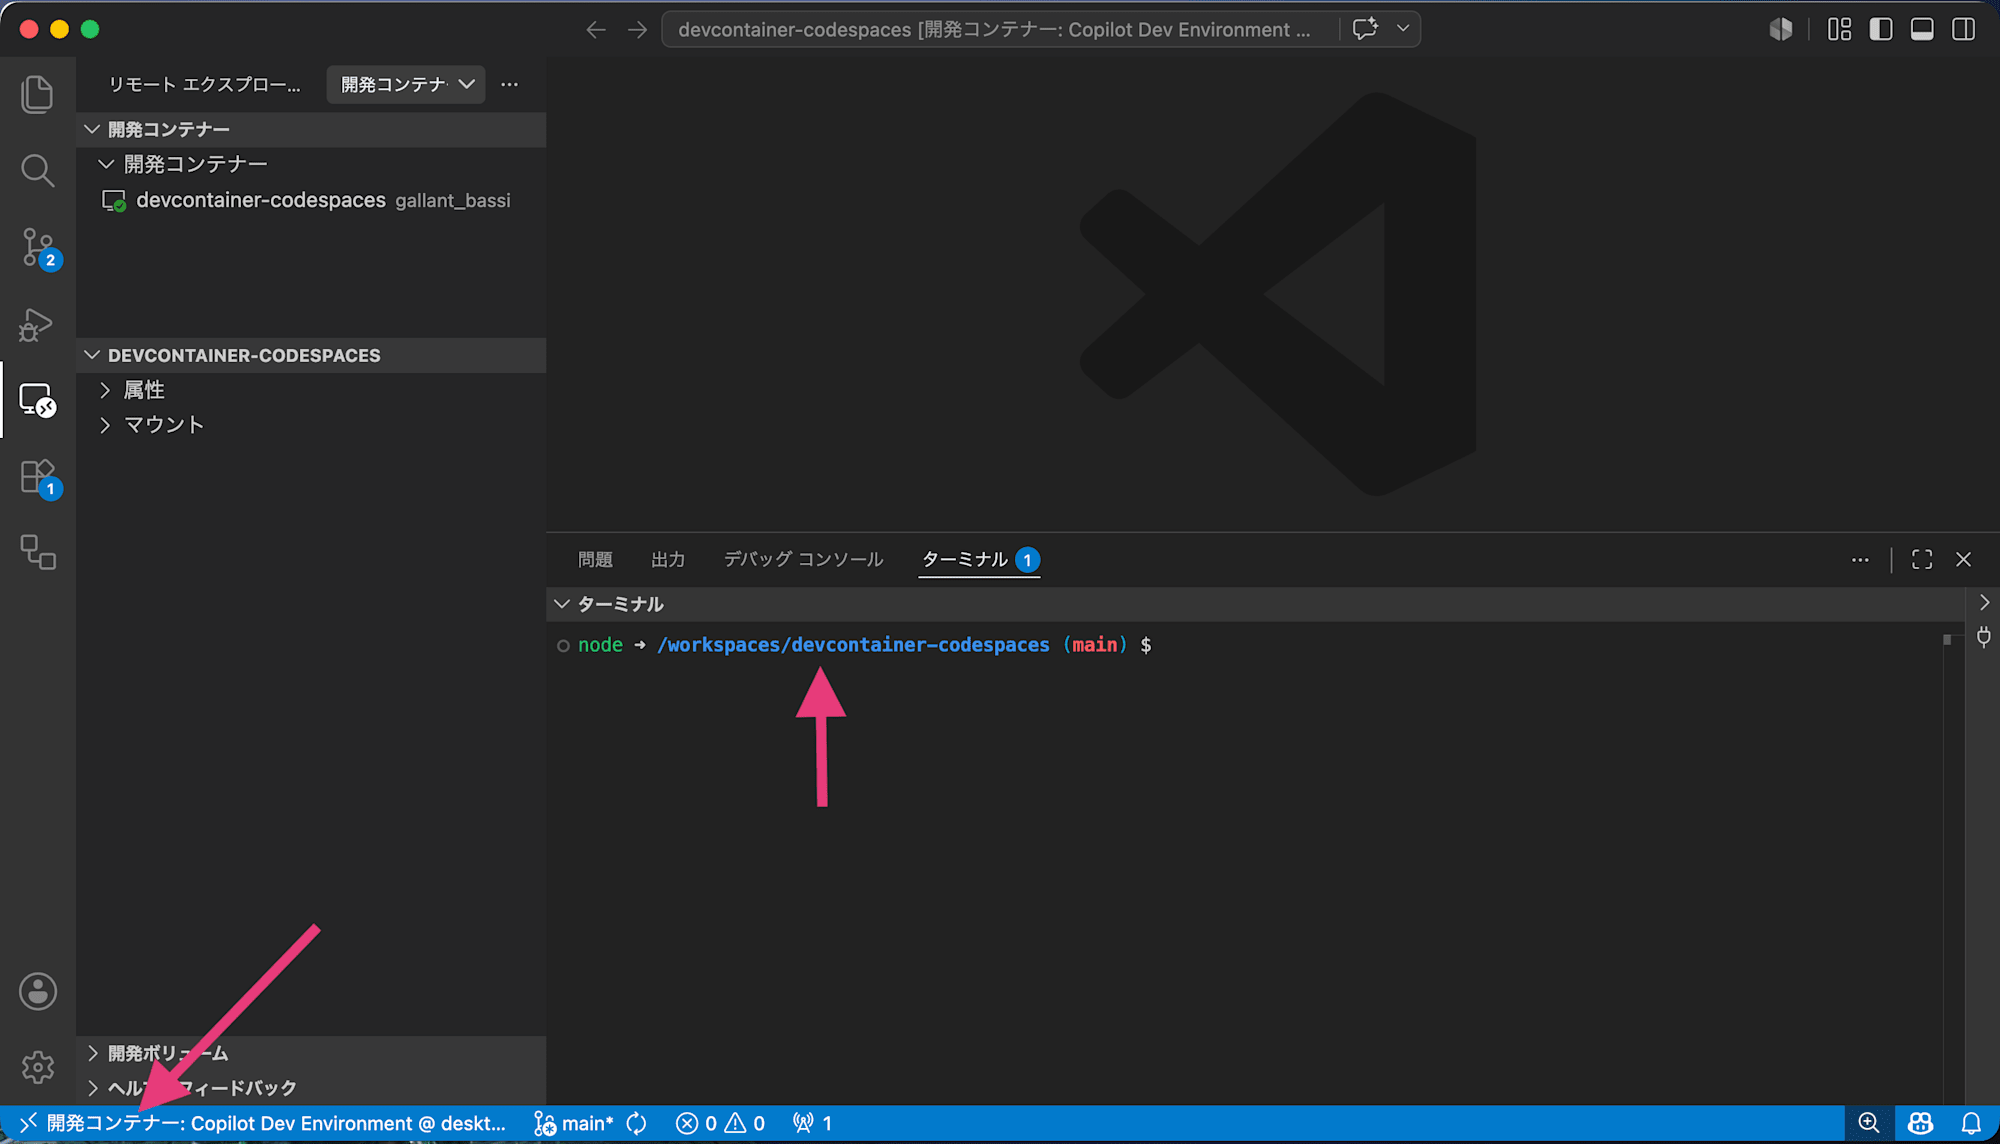This screenshot has width=2000, height=1144.
Task: Click the Copilot status icon in title bar
Action: click(x=1781, y=29)
